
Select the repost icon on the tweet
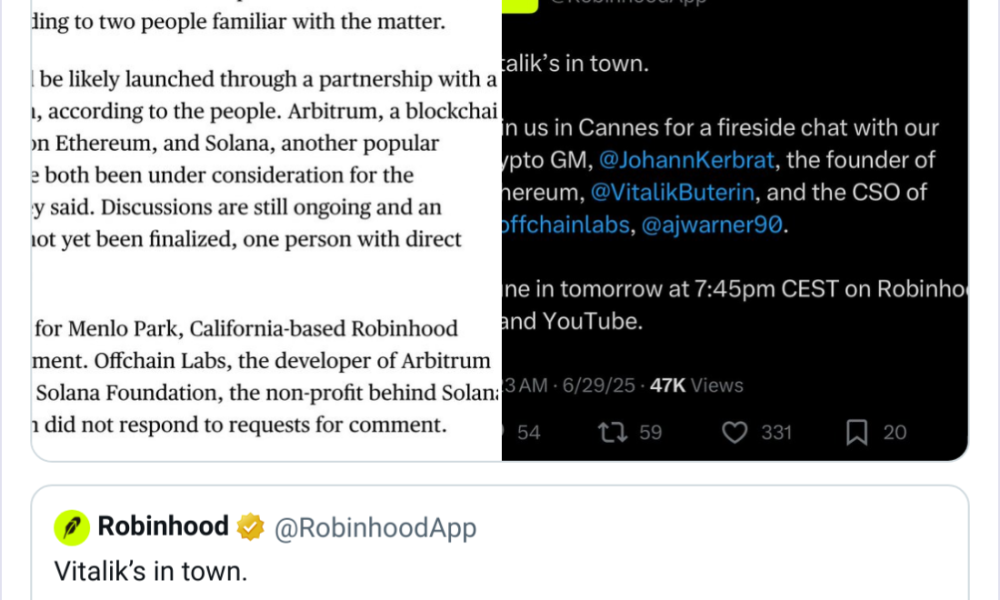613,432
